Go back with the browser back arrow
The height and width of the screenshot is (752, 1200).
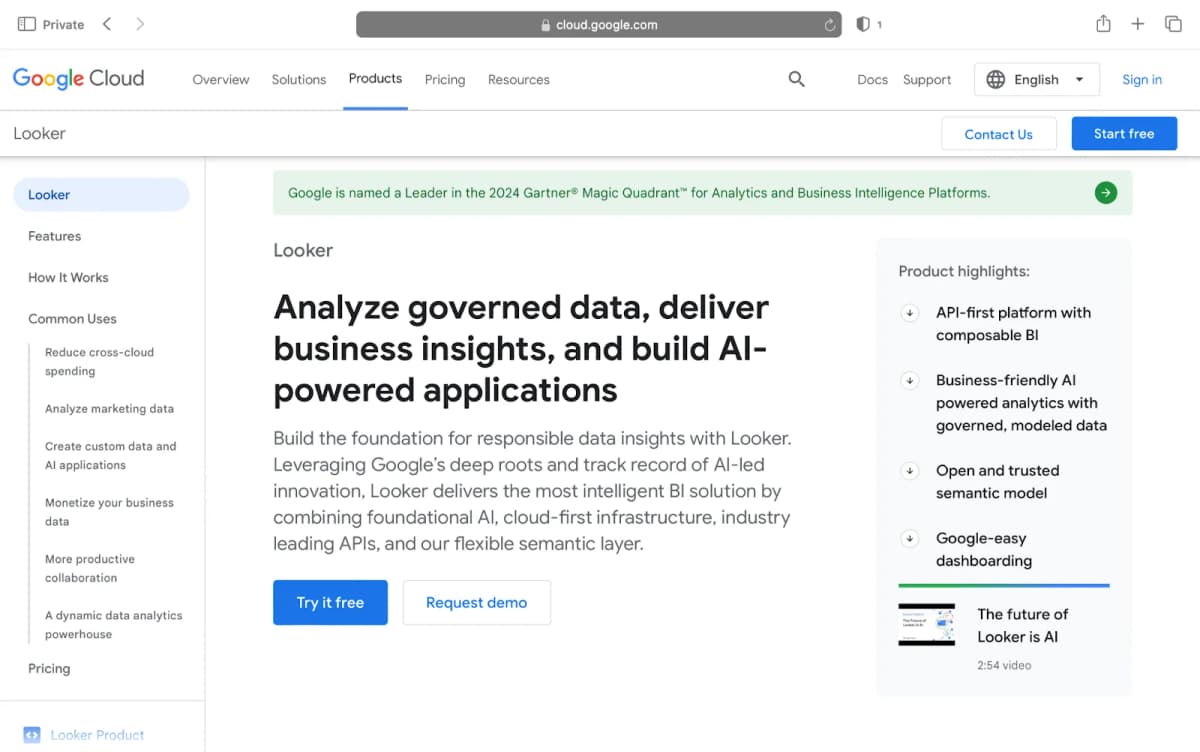point(107,24)
